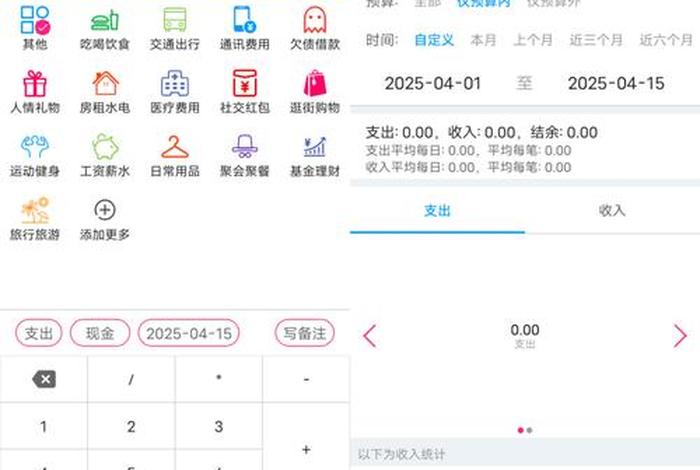Tap the 写备注 note button
The height and width of the screenshot is (470, 700).
tap(304, 333)
